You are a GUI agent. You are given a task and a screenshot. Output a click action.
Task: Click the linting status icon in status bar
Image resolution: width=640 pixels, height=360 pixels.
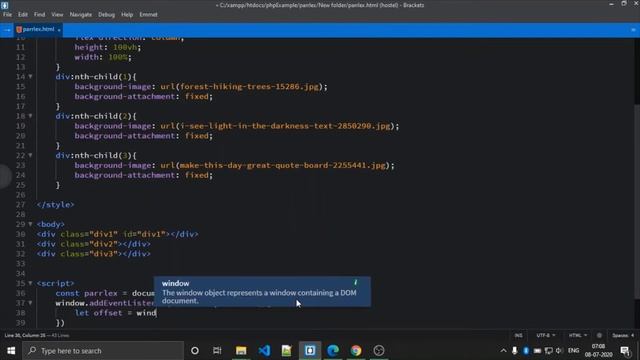click(x=599, y=335)
